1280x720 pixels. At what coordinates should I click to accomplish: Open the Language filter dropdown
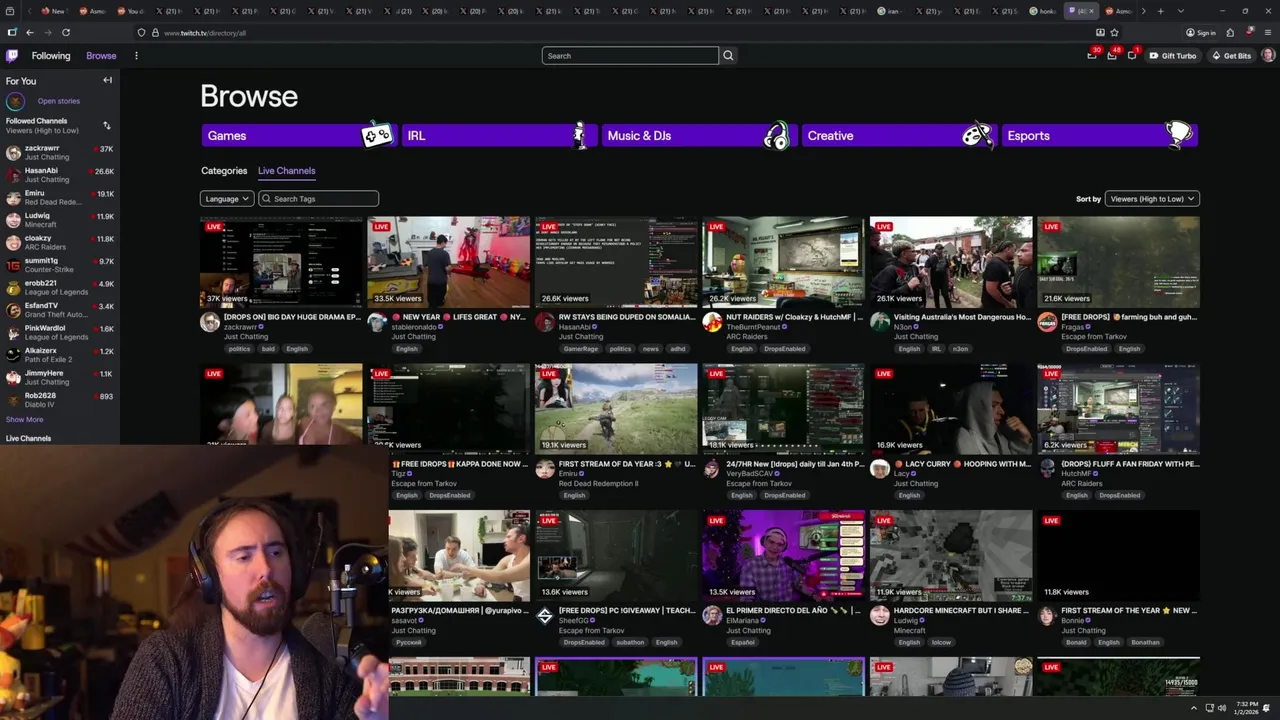point(227,199)
